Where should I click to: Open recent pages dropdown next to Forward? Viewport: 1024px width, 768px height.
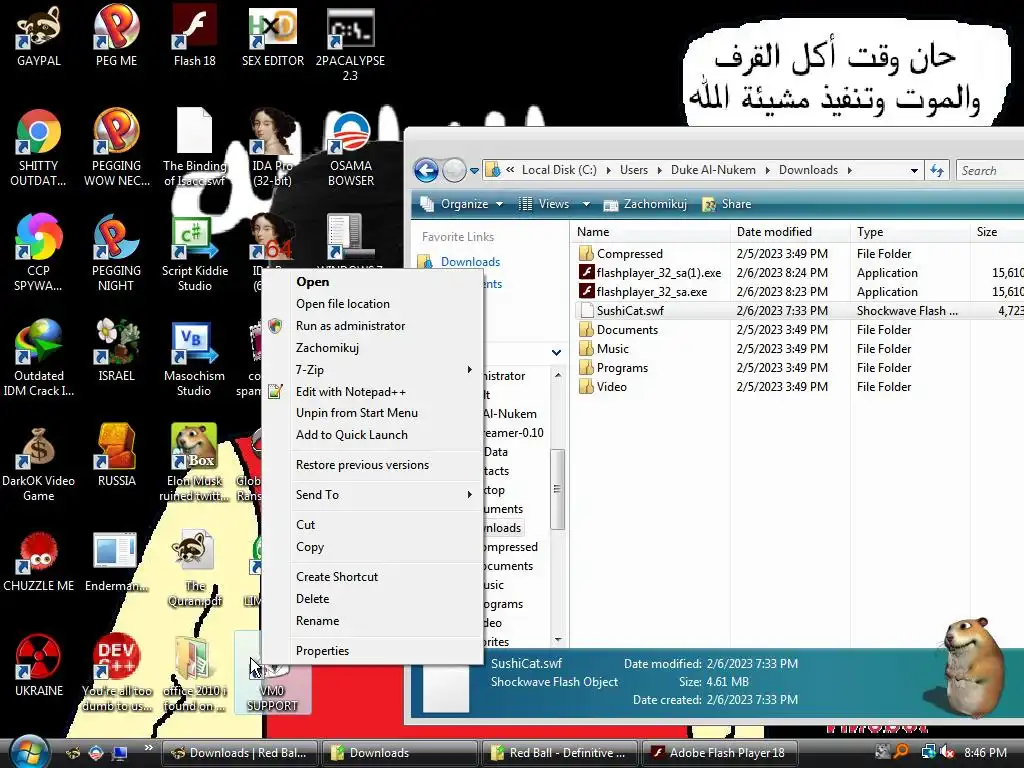(475, 171)
